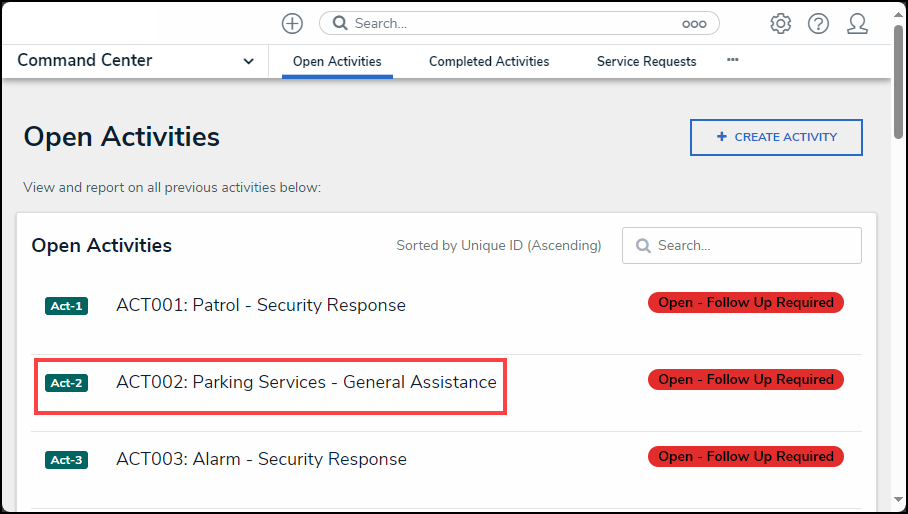Click the three-dot icon in top search bar
This screenshot has width=908, height=514.
[x=694, y=23]
